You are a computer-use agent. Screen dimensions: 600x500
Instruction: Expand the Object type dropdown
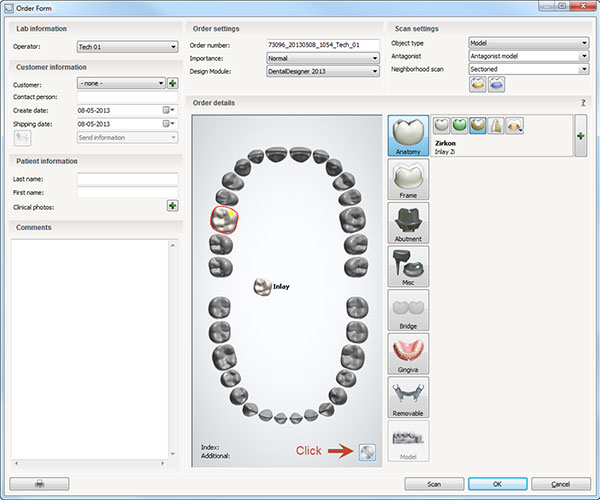point(528,43)
